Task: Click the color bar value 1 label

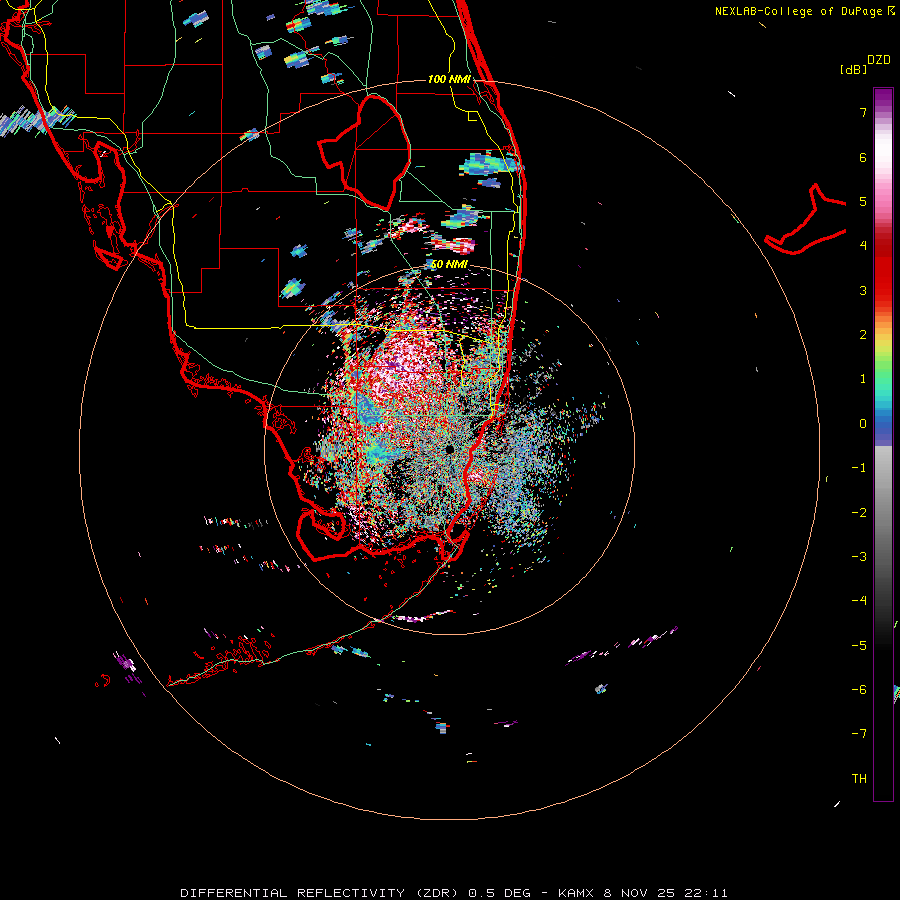Action: coord(863,379)
